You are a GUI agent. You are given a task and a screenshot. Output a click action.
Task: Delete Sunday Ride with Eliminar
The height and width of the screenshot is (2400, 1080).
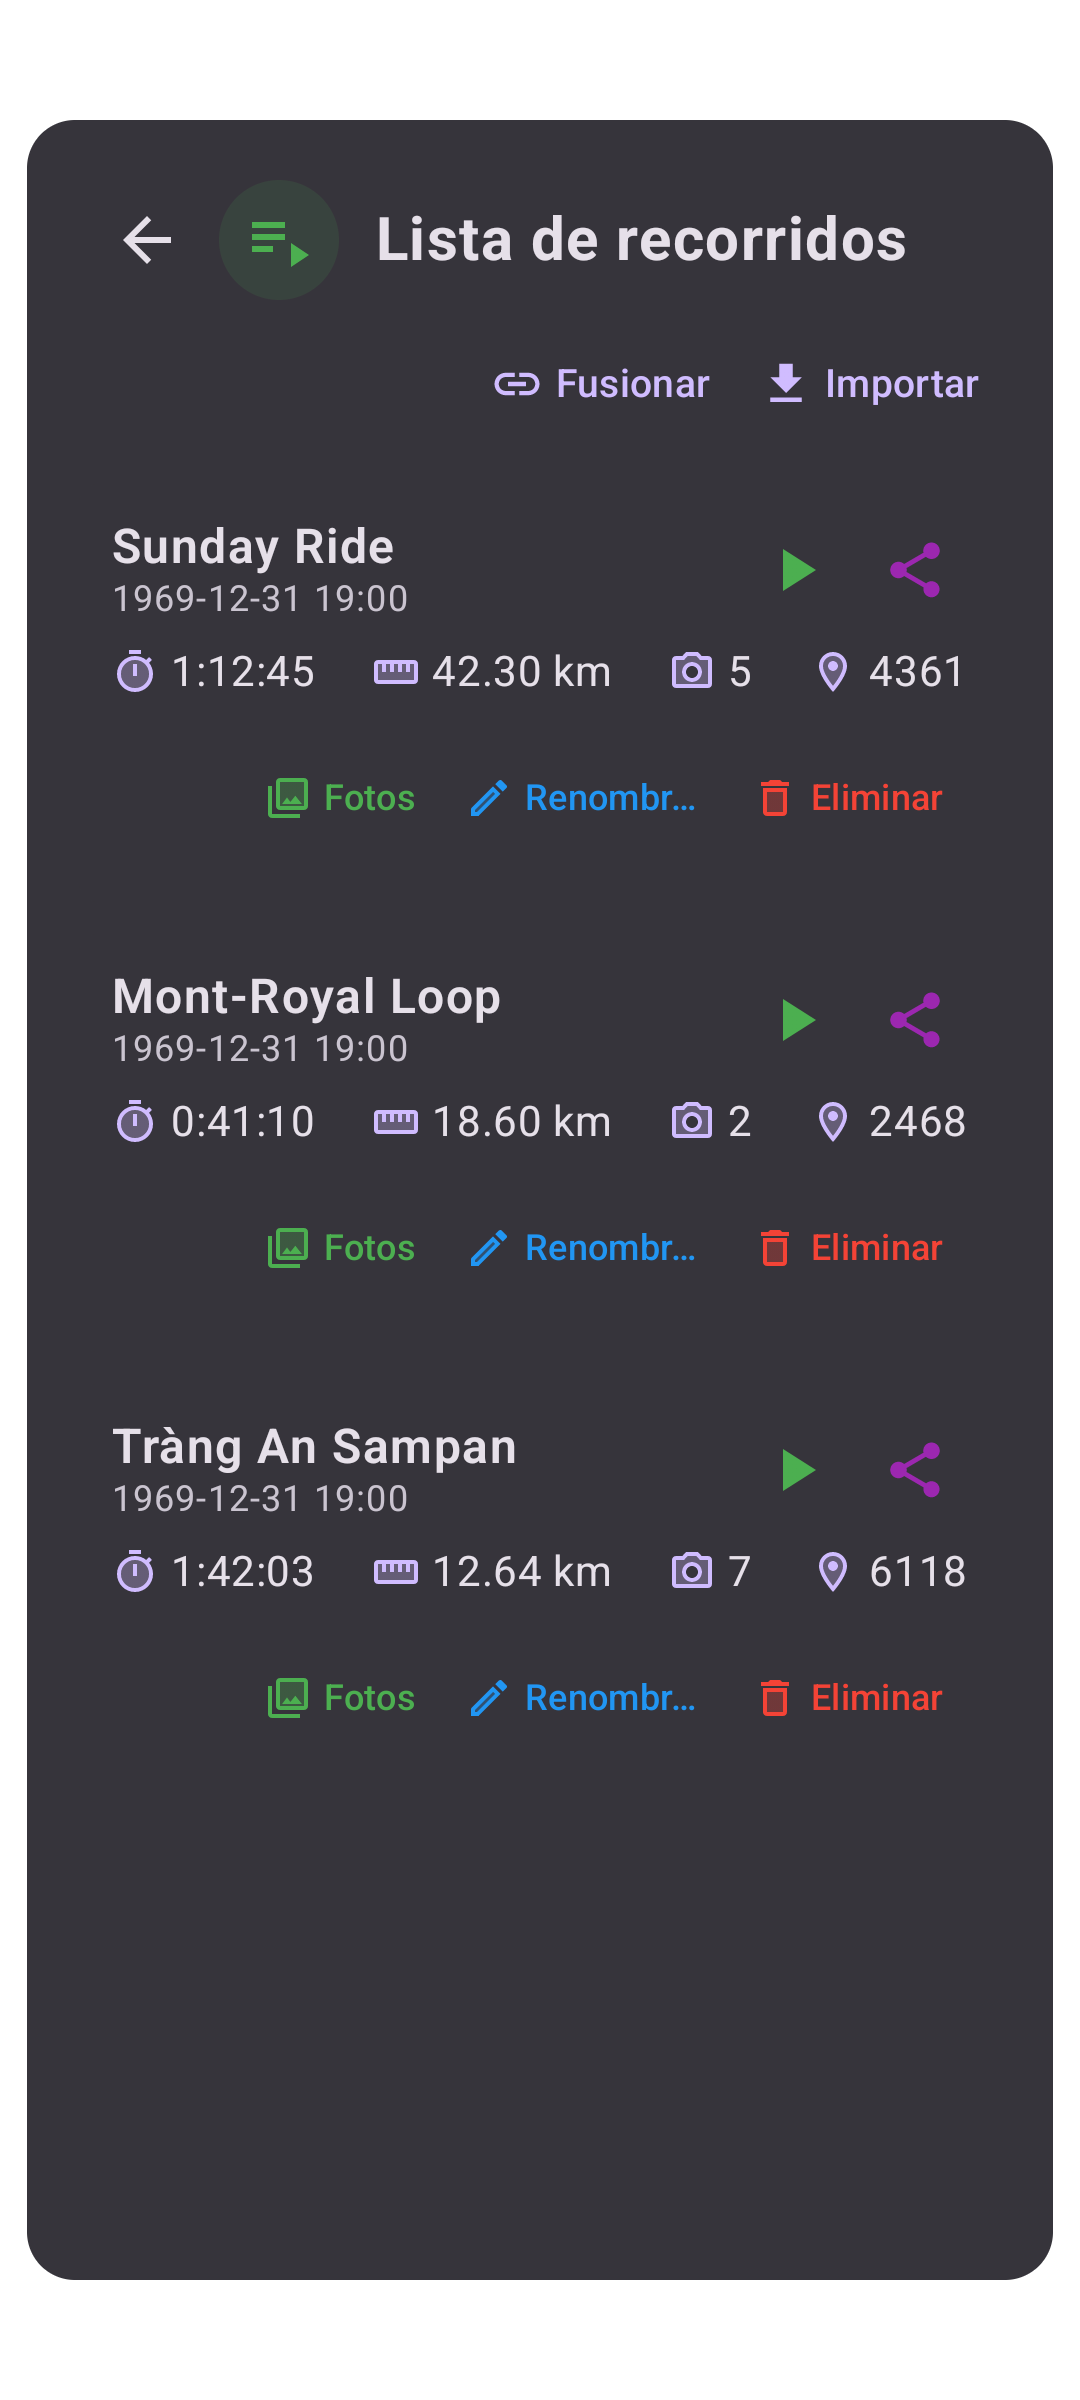click(850, 798)
